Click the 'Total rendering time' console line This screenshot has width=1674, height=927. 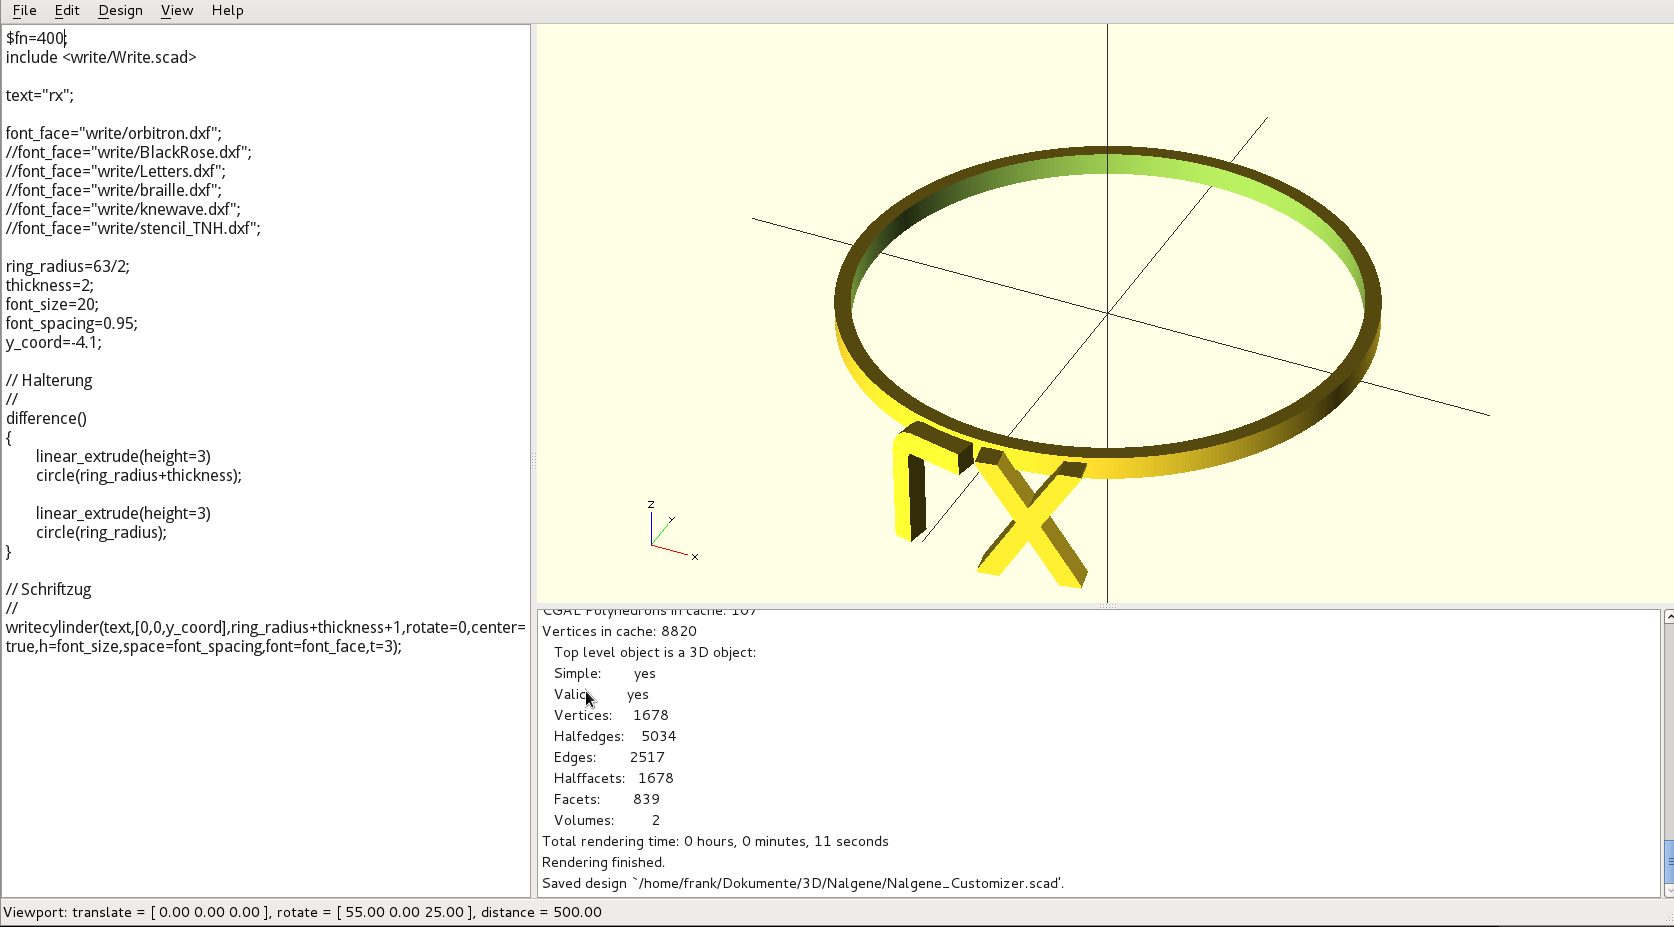pos(715,841)
